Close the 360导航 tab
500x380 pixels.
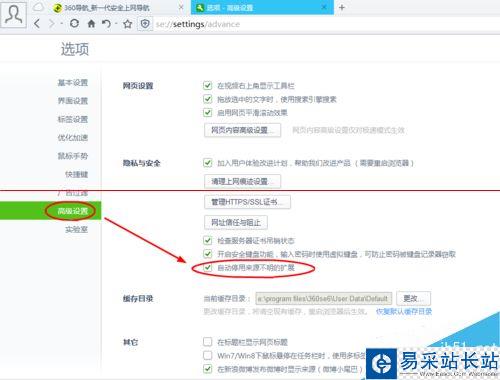coord(181,7)
